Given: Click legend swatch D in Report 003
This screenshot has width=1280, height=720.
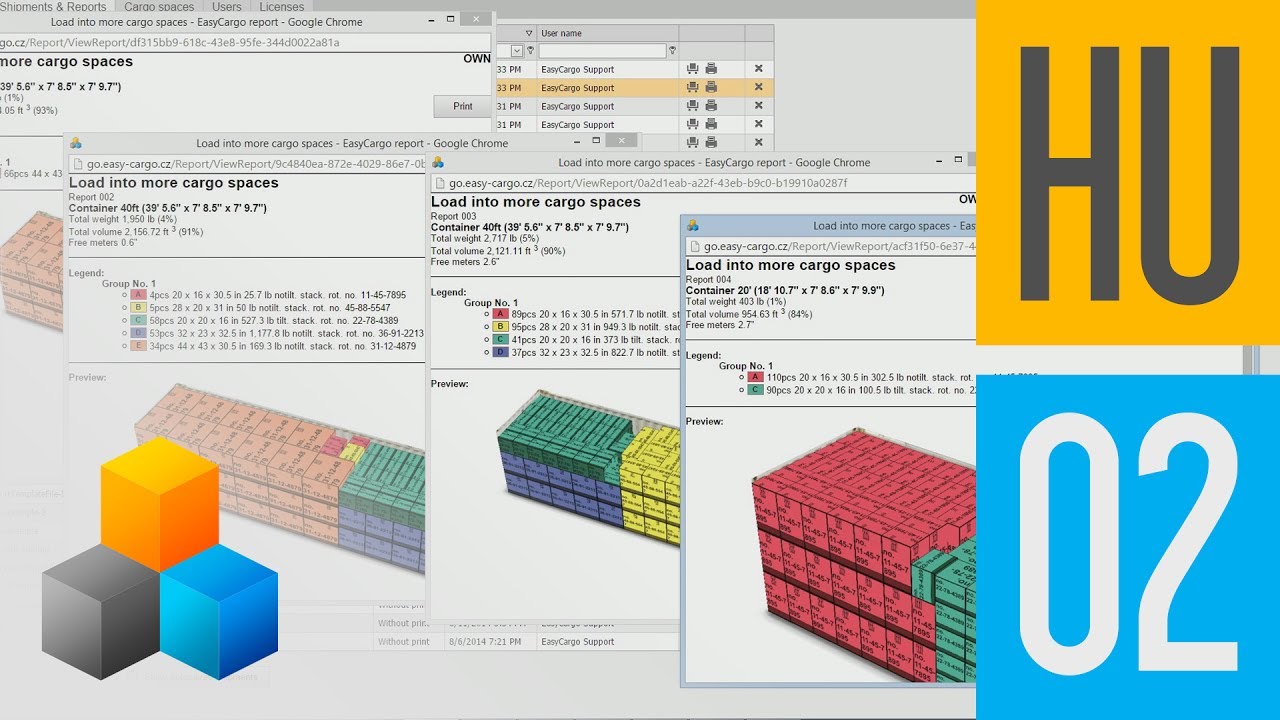Looking at the screenshot, I should [501, 353].
